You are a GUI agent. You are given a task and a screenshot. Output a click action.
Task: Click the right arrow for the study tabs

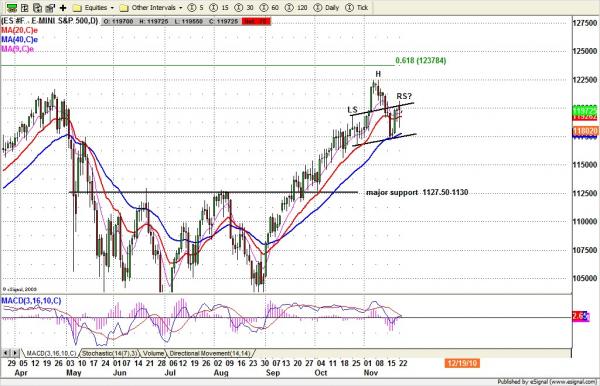[x=15, y=353]
